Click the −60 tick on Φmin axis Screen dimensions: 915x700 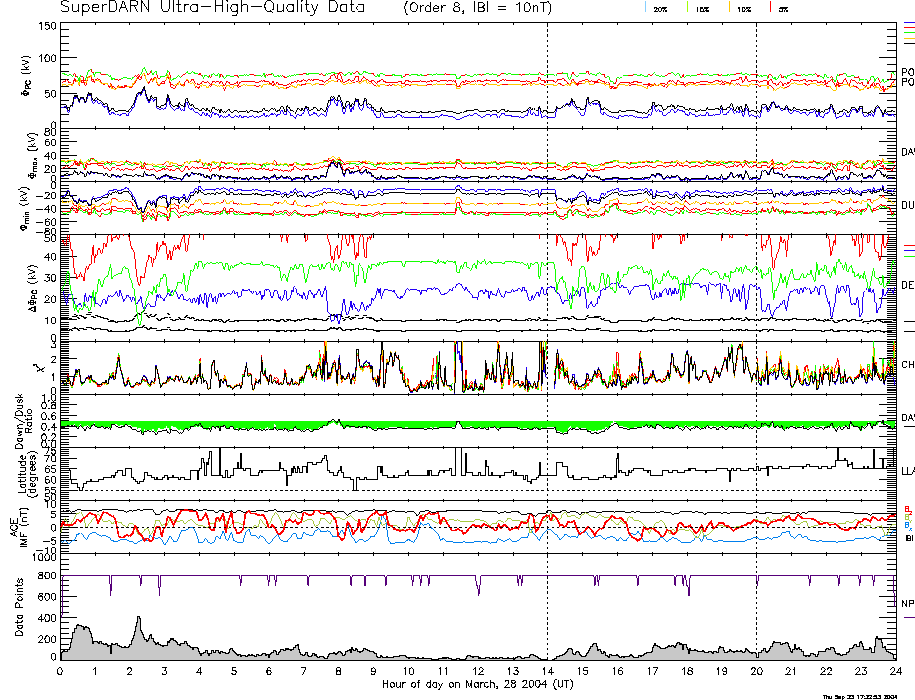click(47, 222)
